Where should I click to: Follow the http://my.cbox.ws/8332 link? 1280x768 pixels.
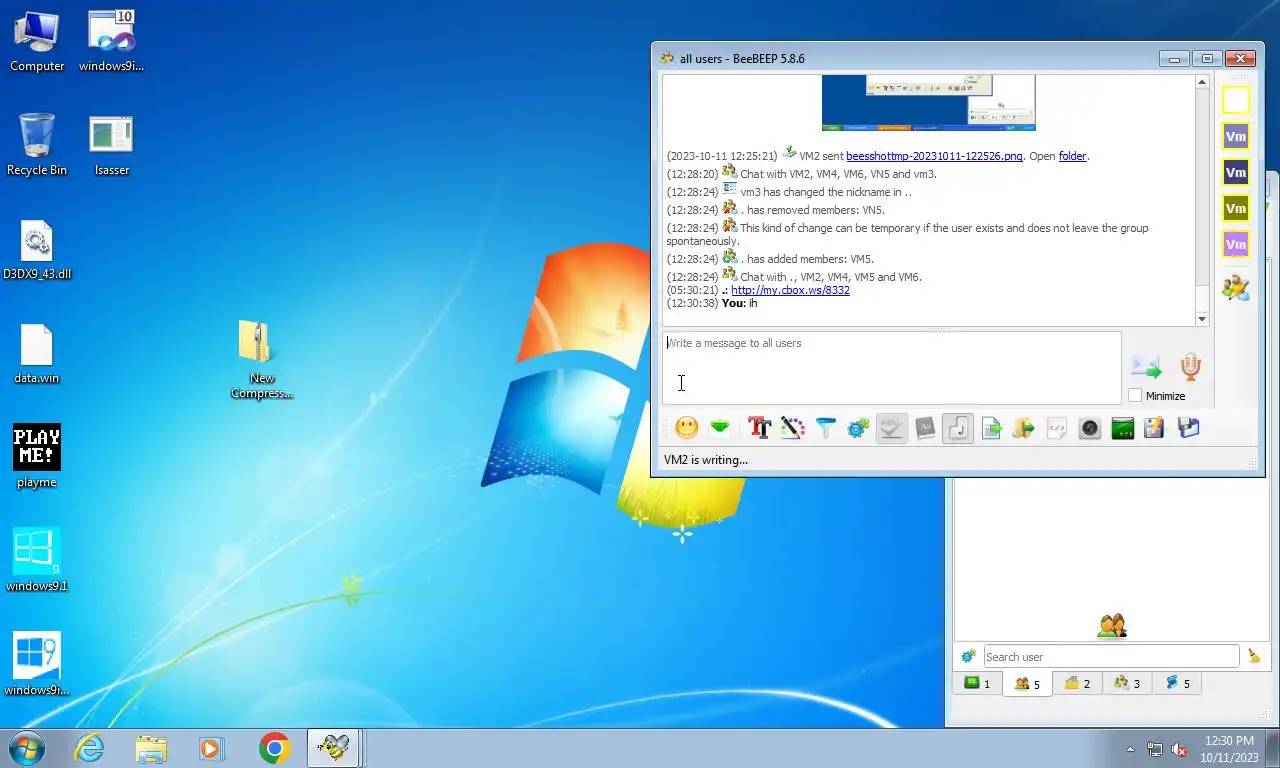[x=790, y=290]
